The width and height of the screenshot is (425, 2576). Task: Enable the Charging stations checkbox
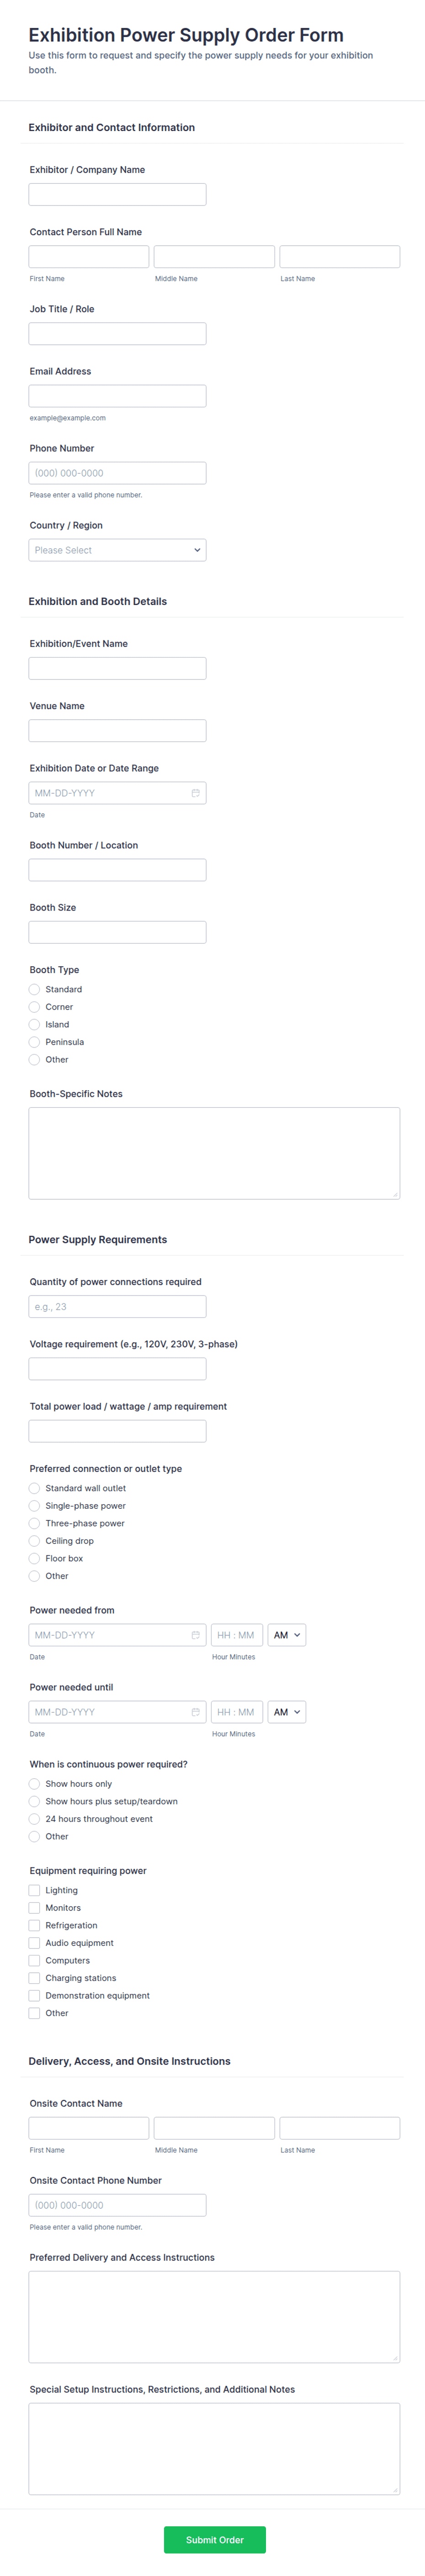[34, 1978]
